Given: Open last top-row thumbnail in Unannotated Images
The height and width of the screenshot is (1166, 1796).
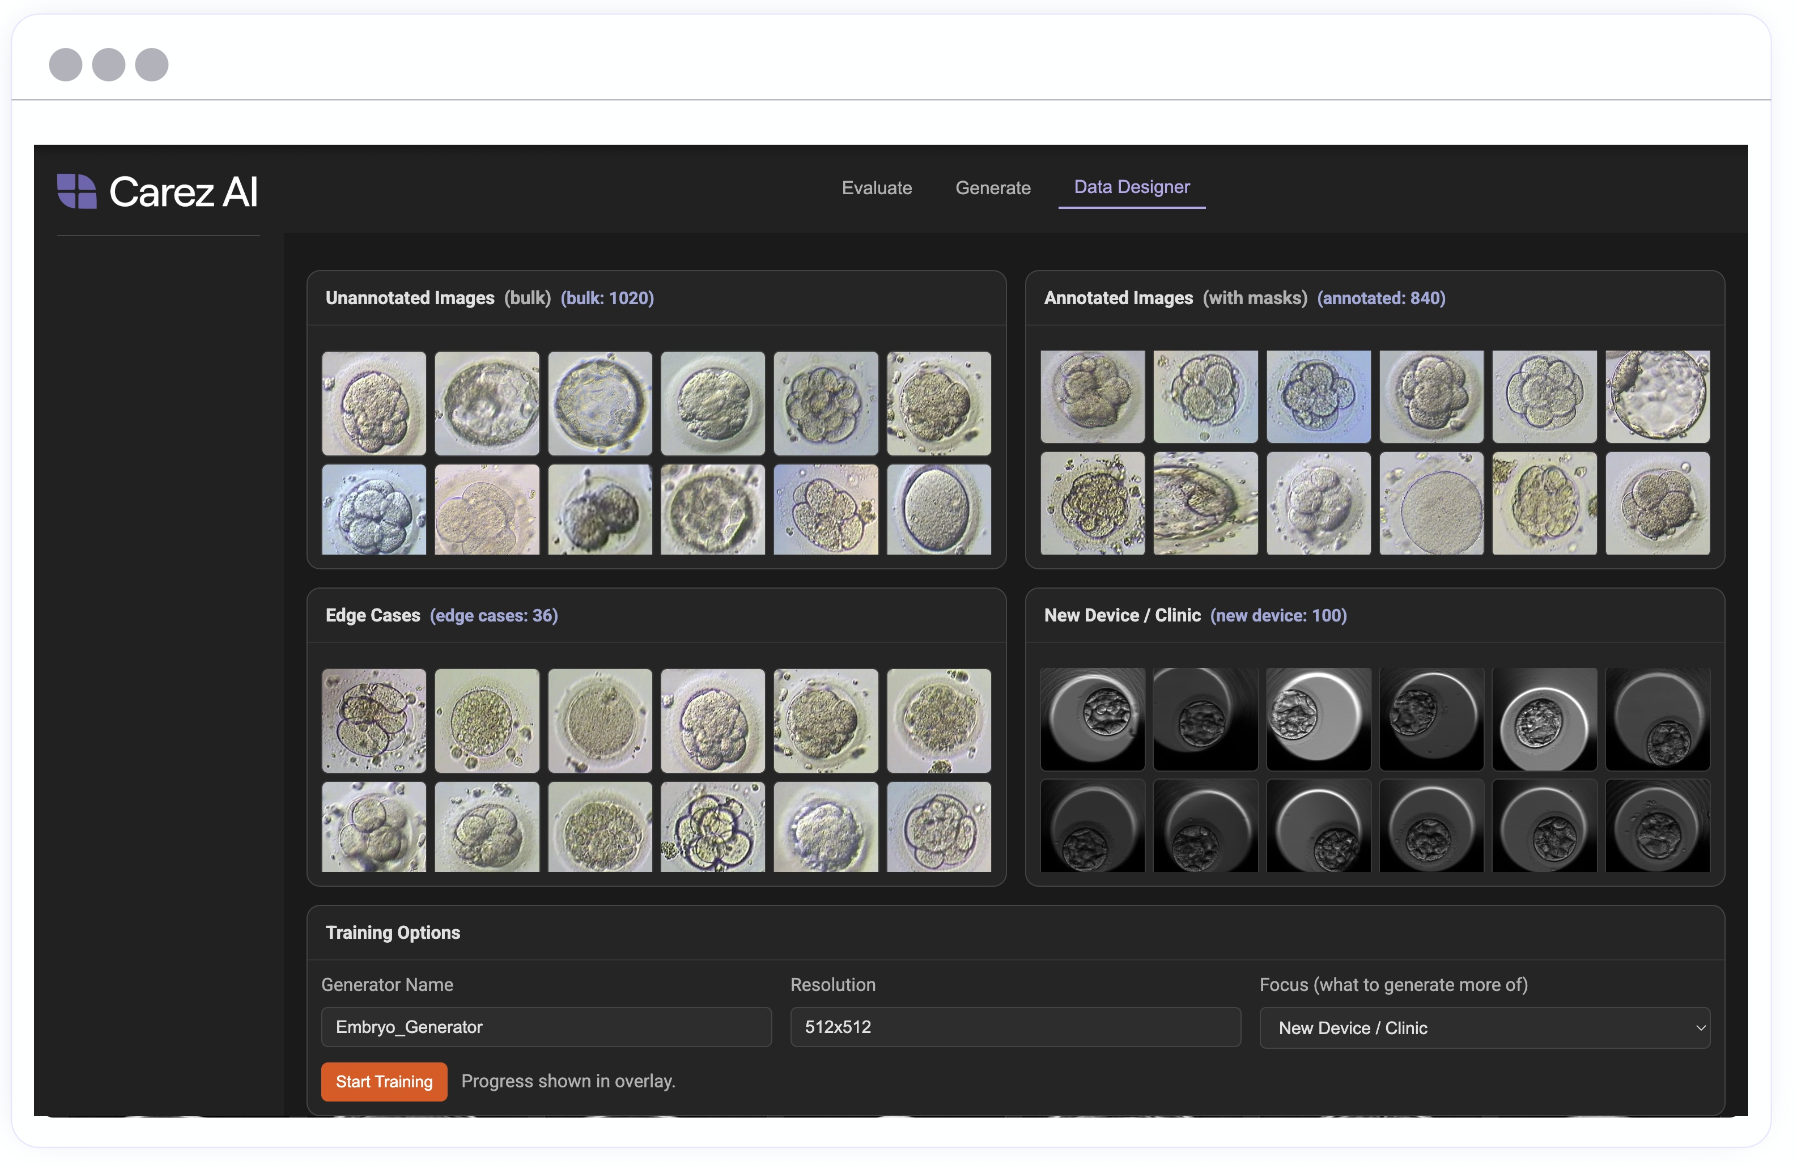Looking at the screenshot, I should [939, 403].
